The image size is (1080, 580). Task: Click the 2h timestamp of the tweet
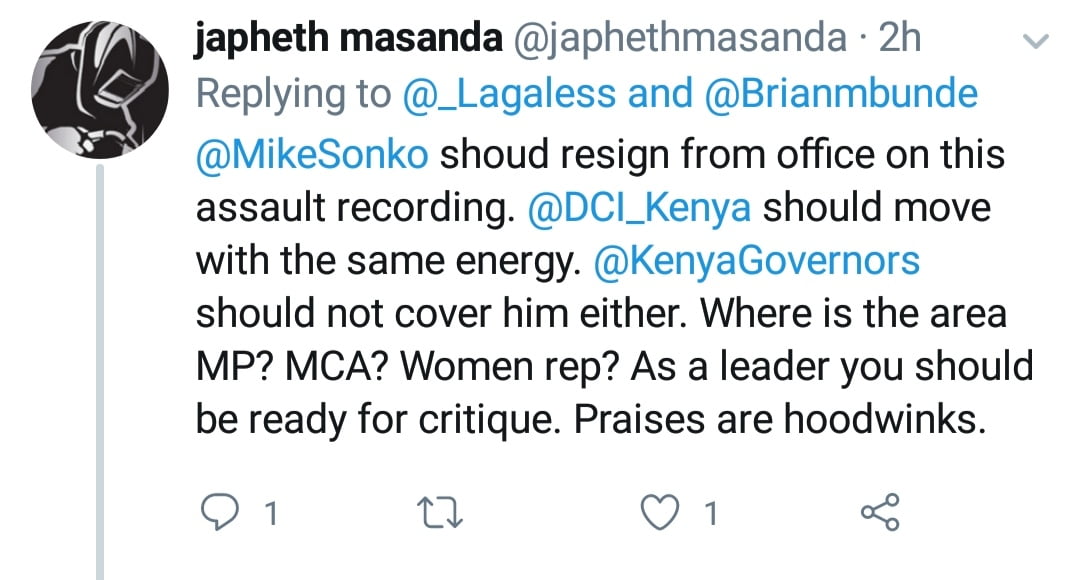point(897,41)
